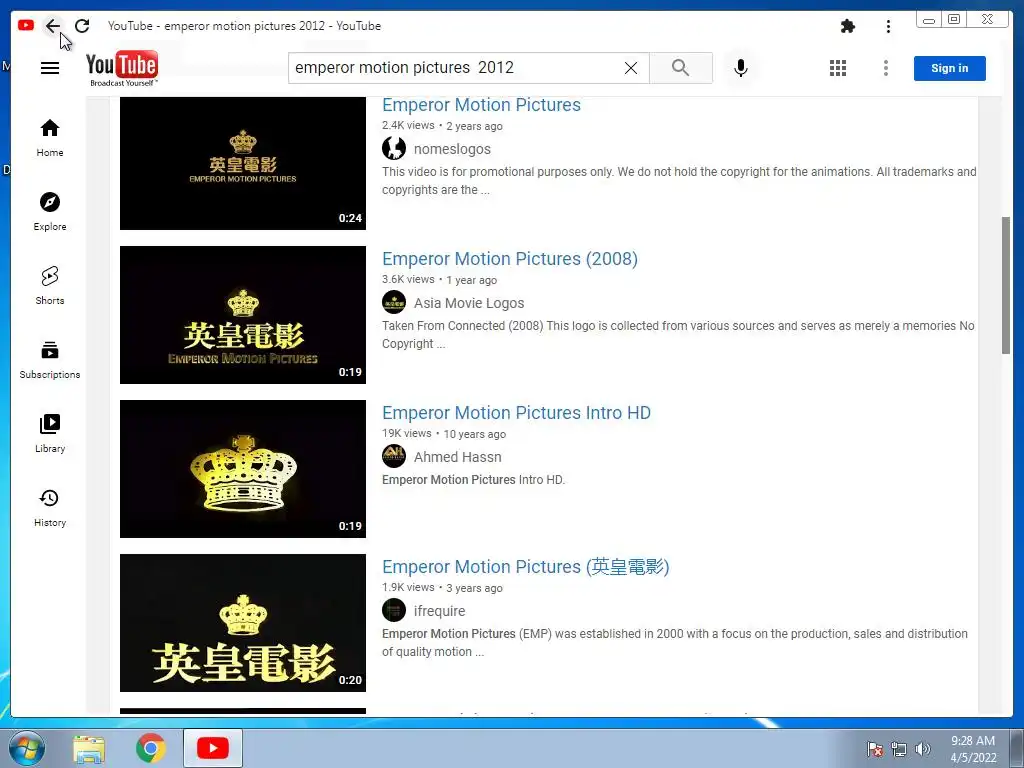Open nomeslogos channel avatar
Screen dimensions: 1024x768
coord(394,149)
